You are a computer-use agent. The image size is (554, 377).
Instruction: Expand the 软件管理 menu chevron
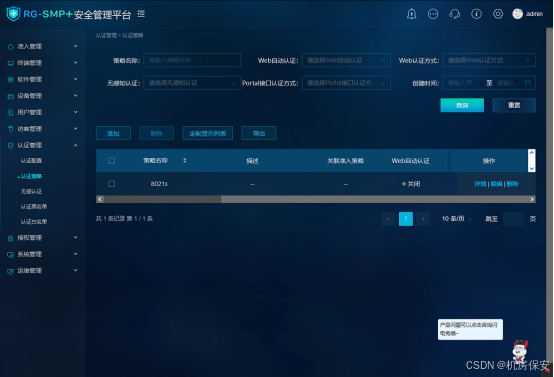tap(76, 79)
